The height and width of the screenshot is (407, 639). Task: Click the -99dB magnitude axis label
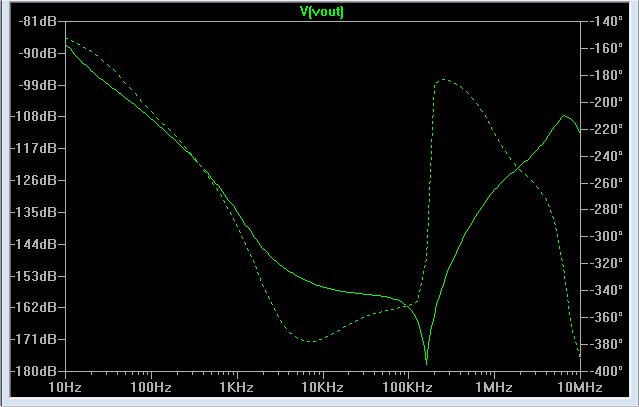37,85
